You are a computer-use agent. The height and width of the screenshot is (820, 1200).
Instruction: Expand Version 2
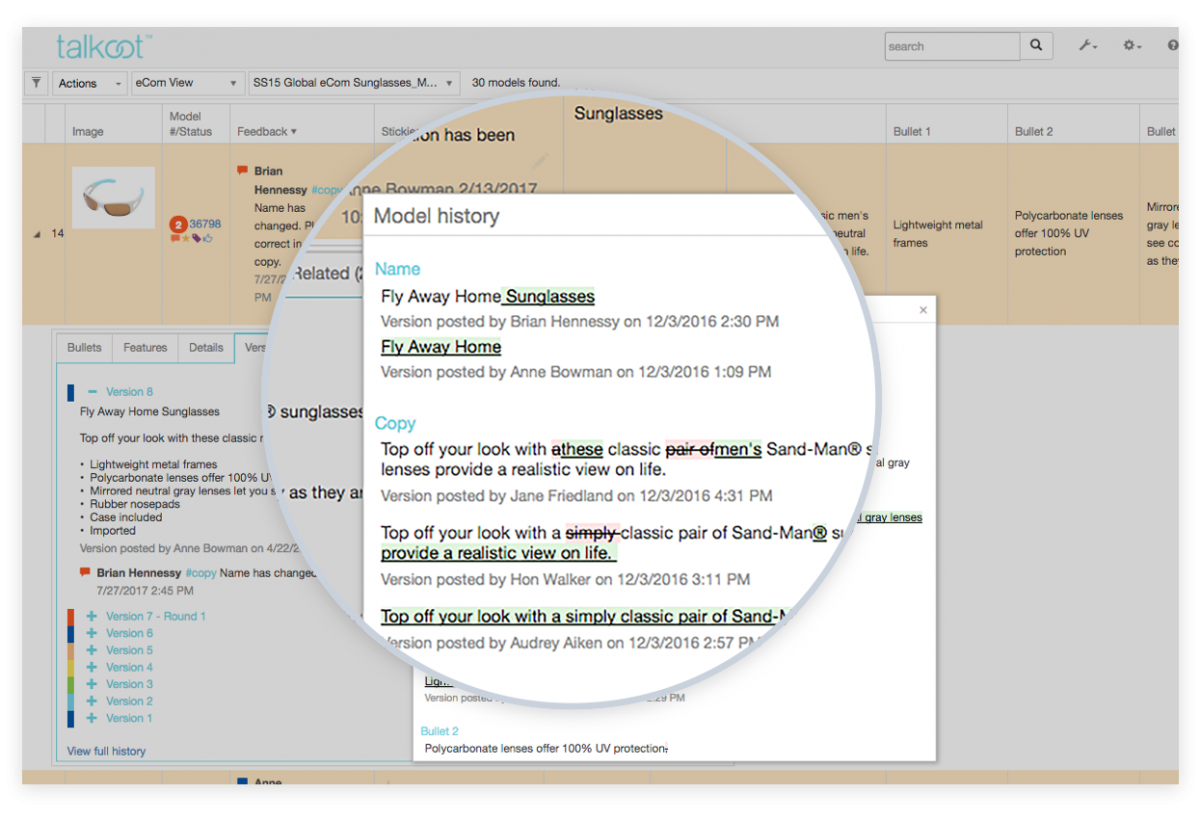tap(92, 701)
